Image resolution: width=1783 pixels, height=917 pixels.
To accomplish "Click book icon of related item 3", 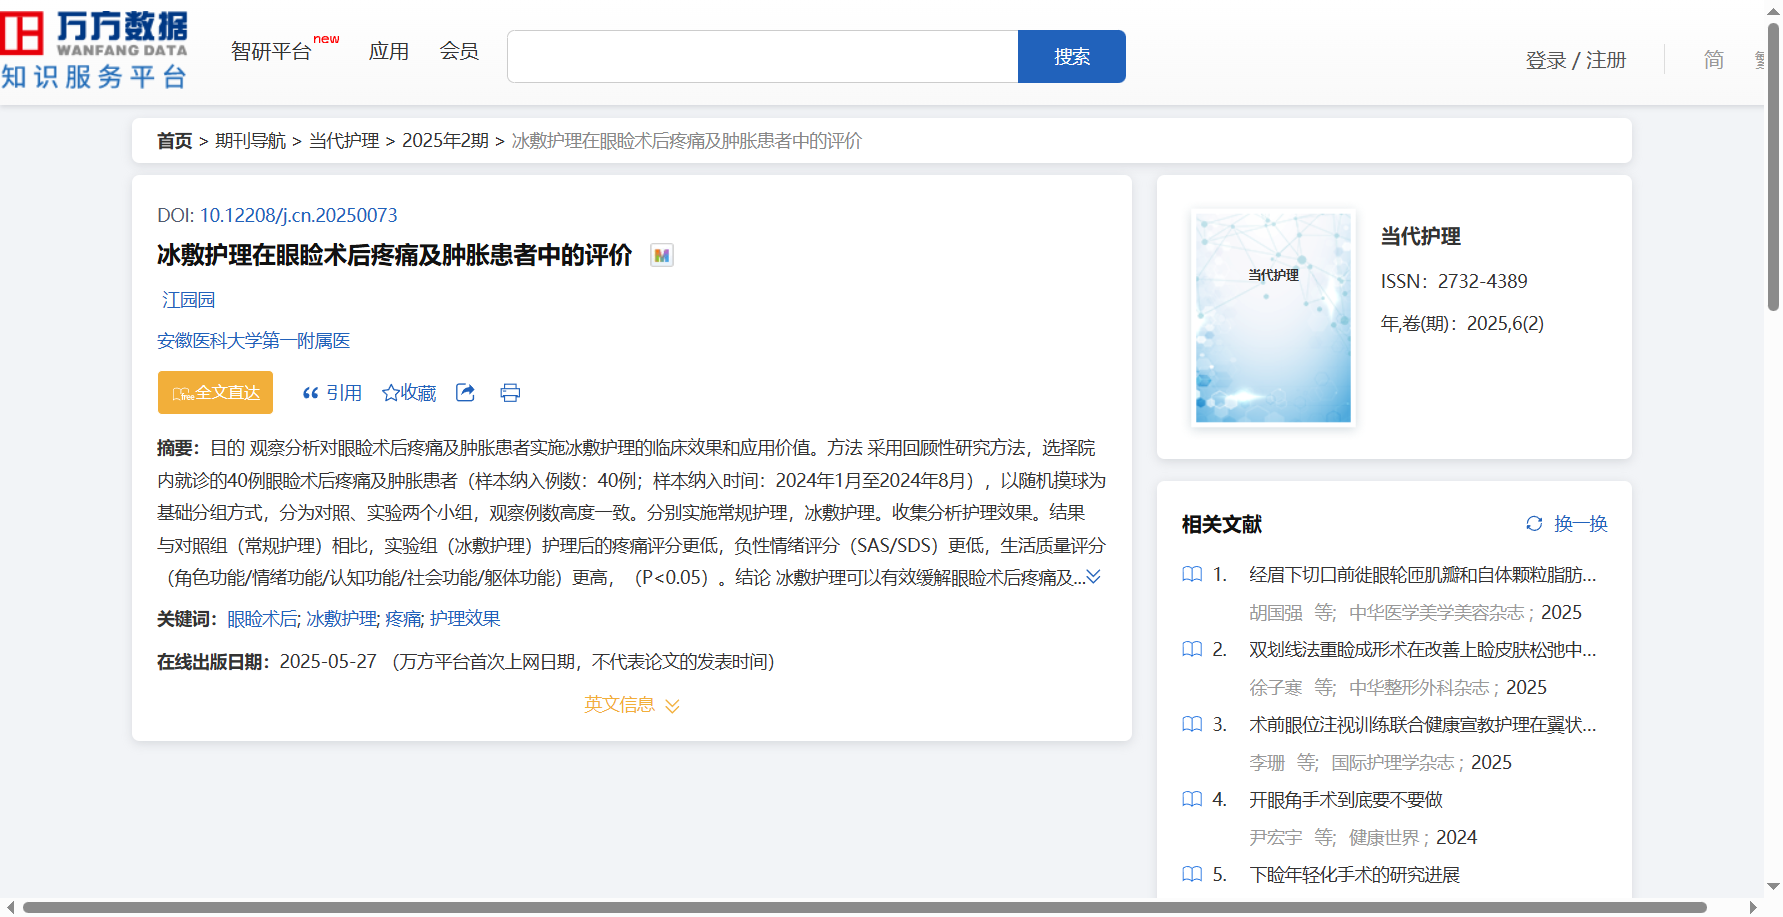I will (1192, 724).
